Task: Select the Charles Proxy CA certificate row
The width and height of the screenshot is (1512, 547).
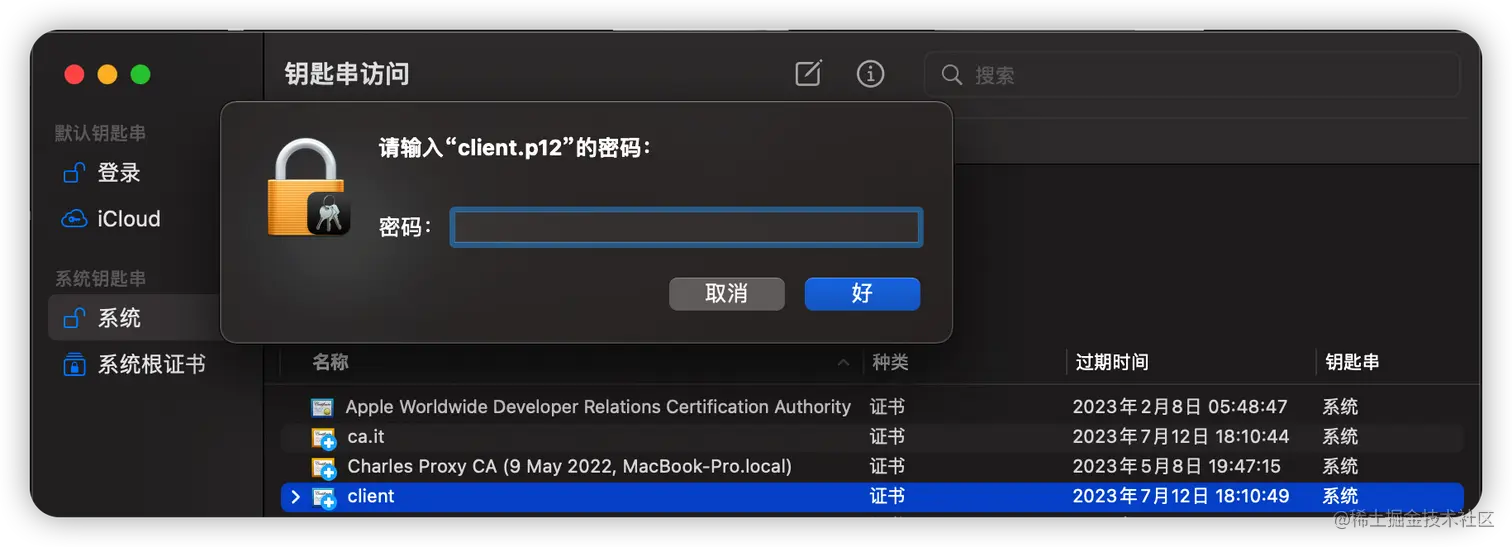Action: [x=871, y=467]
